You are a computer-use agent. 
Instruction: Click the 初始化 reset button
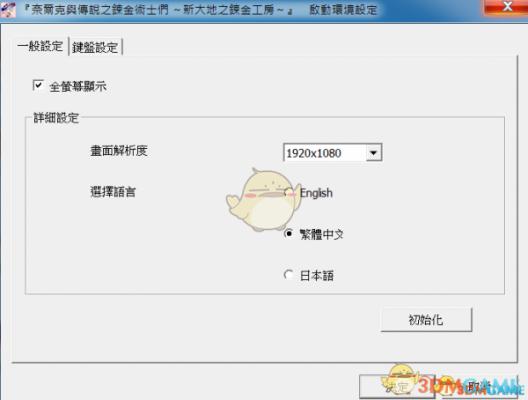pyautogui.click(x=426, y=320)
